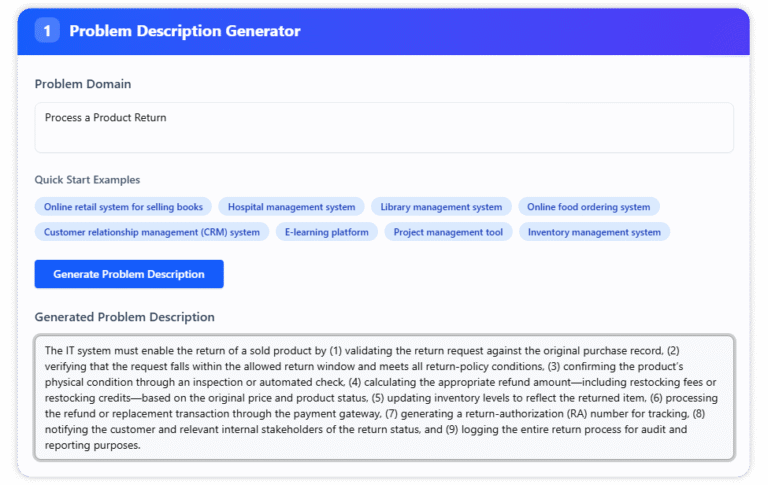
Task: Click the step number 1 badge
Action: (x=47, y=31)
